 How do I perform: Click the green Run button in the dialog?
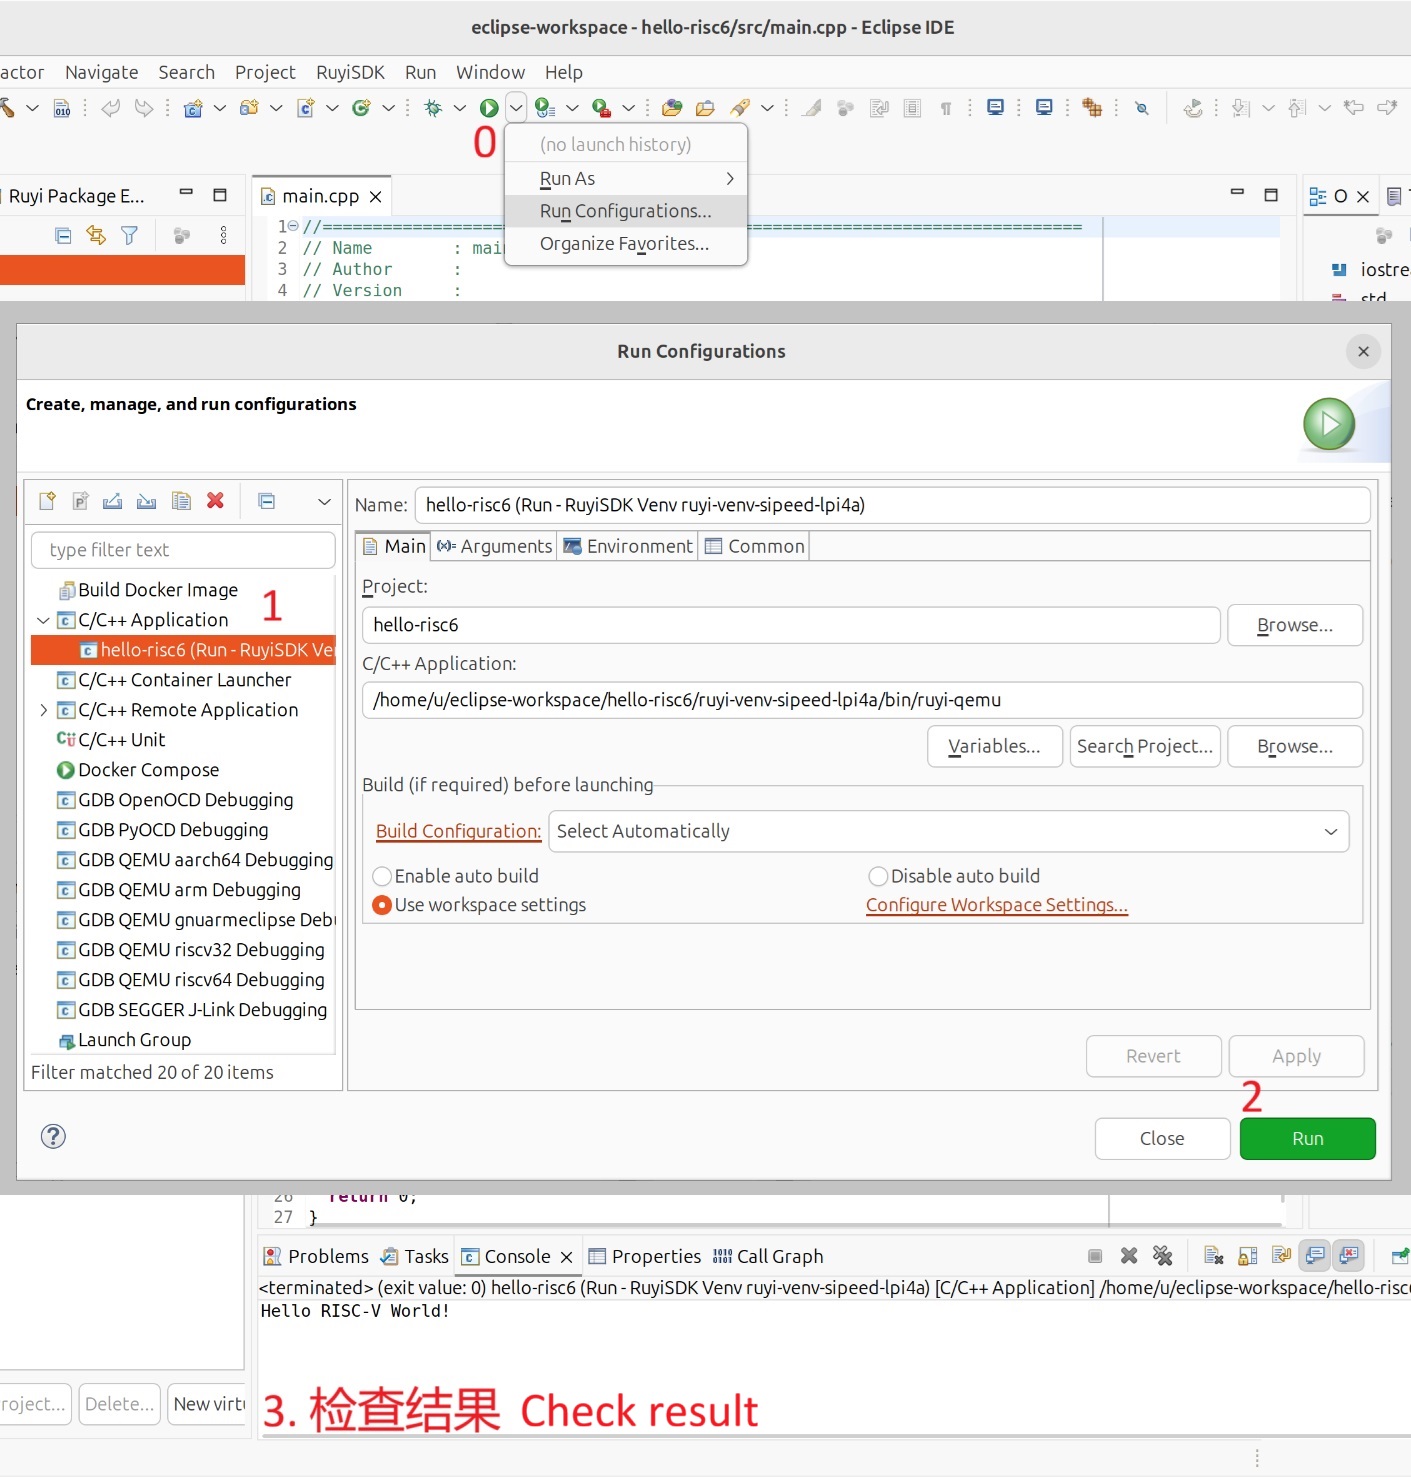point(1307,1139)
